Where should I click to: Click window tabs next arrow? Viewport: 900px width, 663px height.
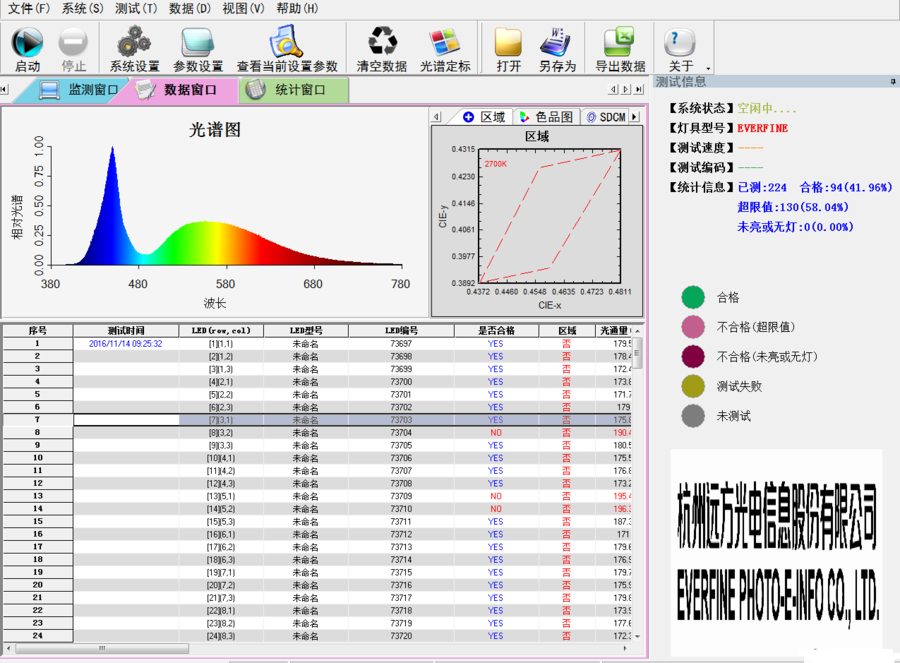(626, 90)
